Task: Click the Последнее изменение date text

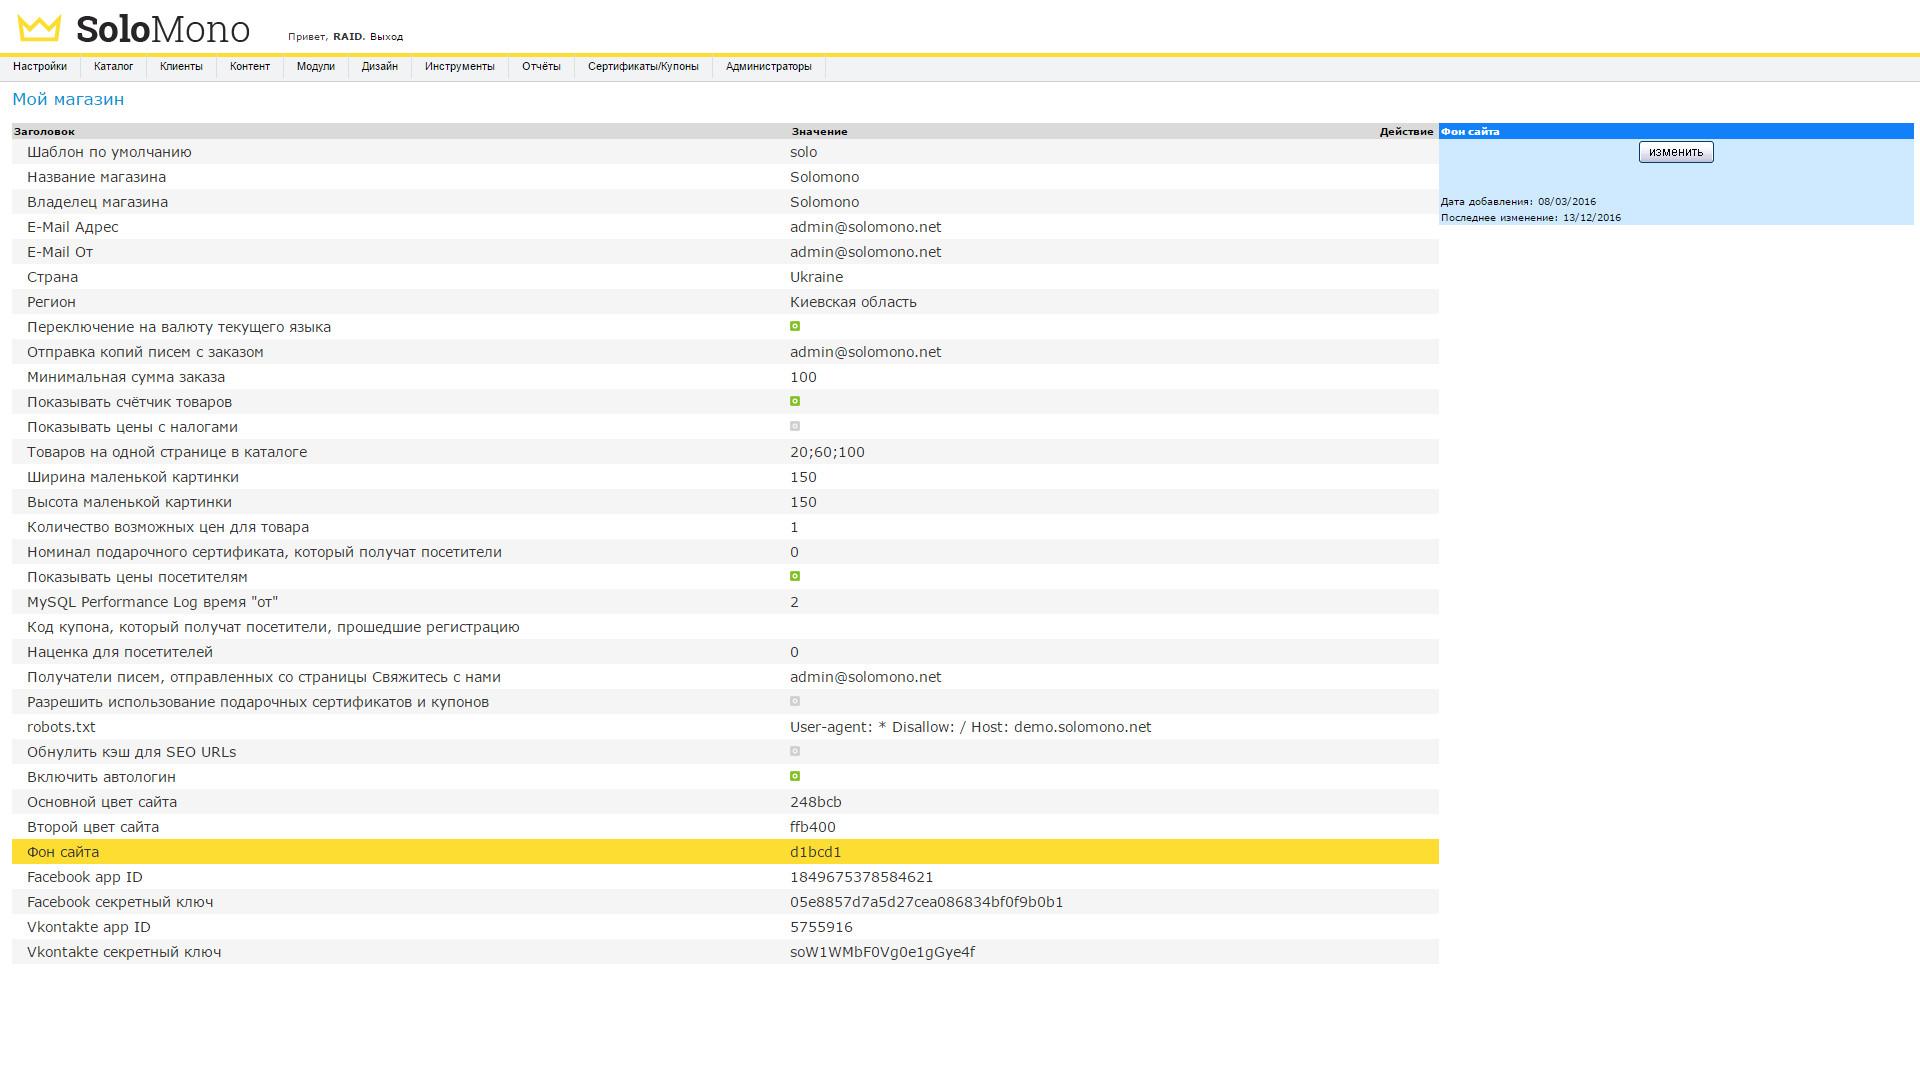Action: tap(1531, 218)
